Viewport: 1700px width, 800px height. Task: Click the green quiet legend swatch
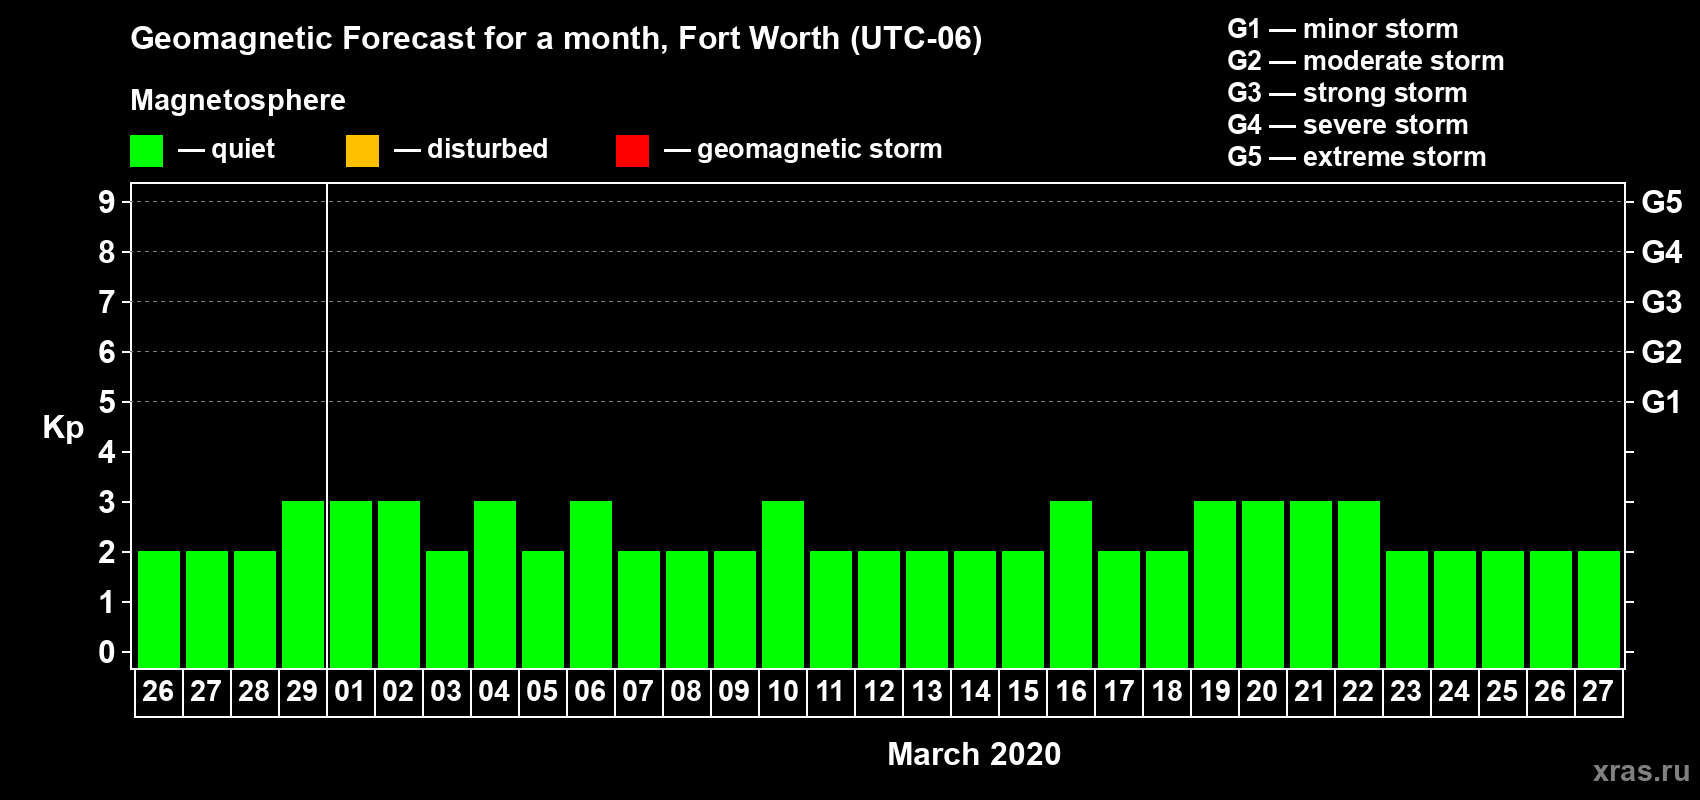(146, 151)
